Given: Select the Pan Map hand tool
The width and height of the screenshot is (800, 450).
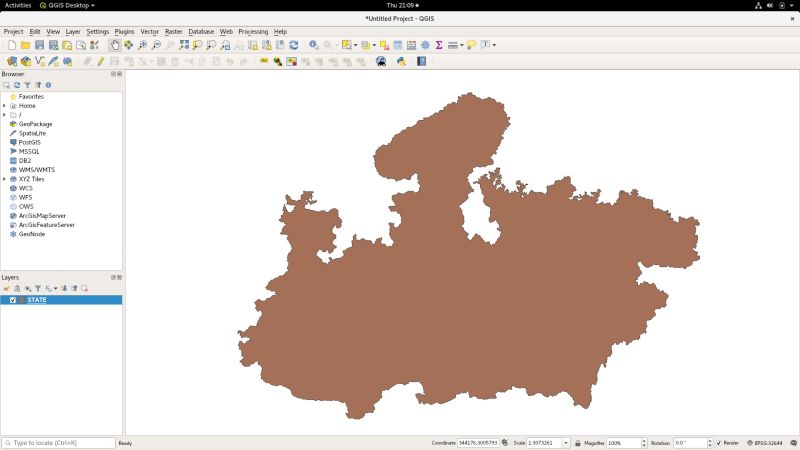Looking at the screenshot, I should click(115, 45).
